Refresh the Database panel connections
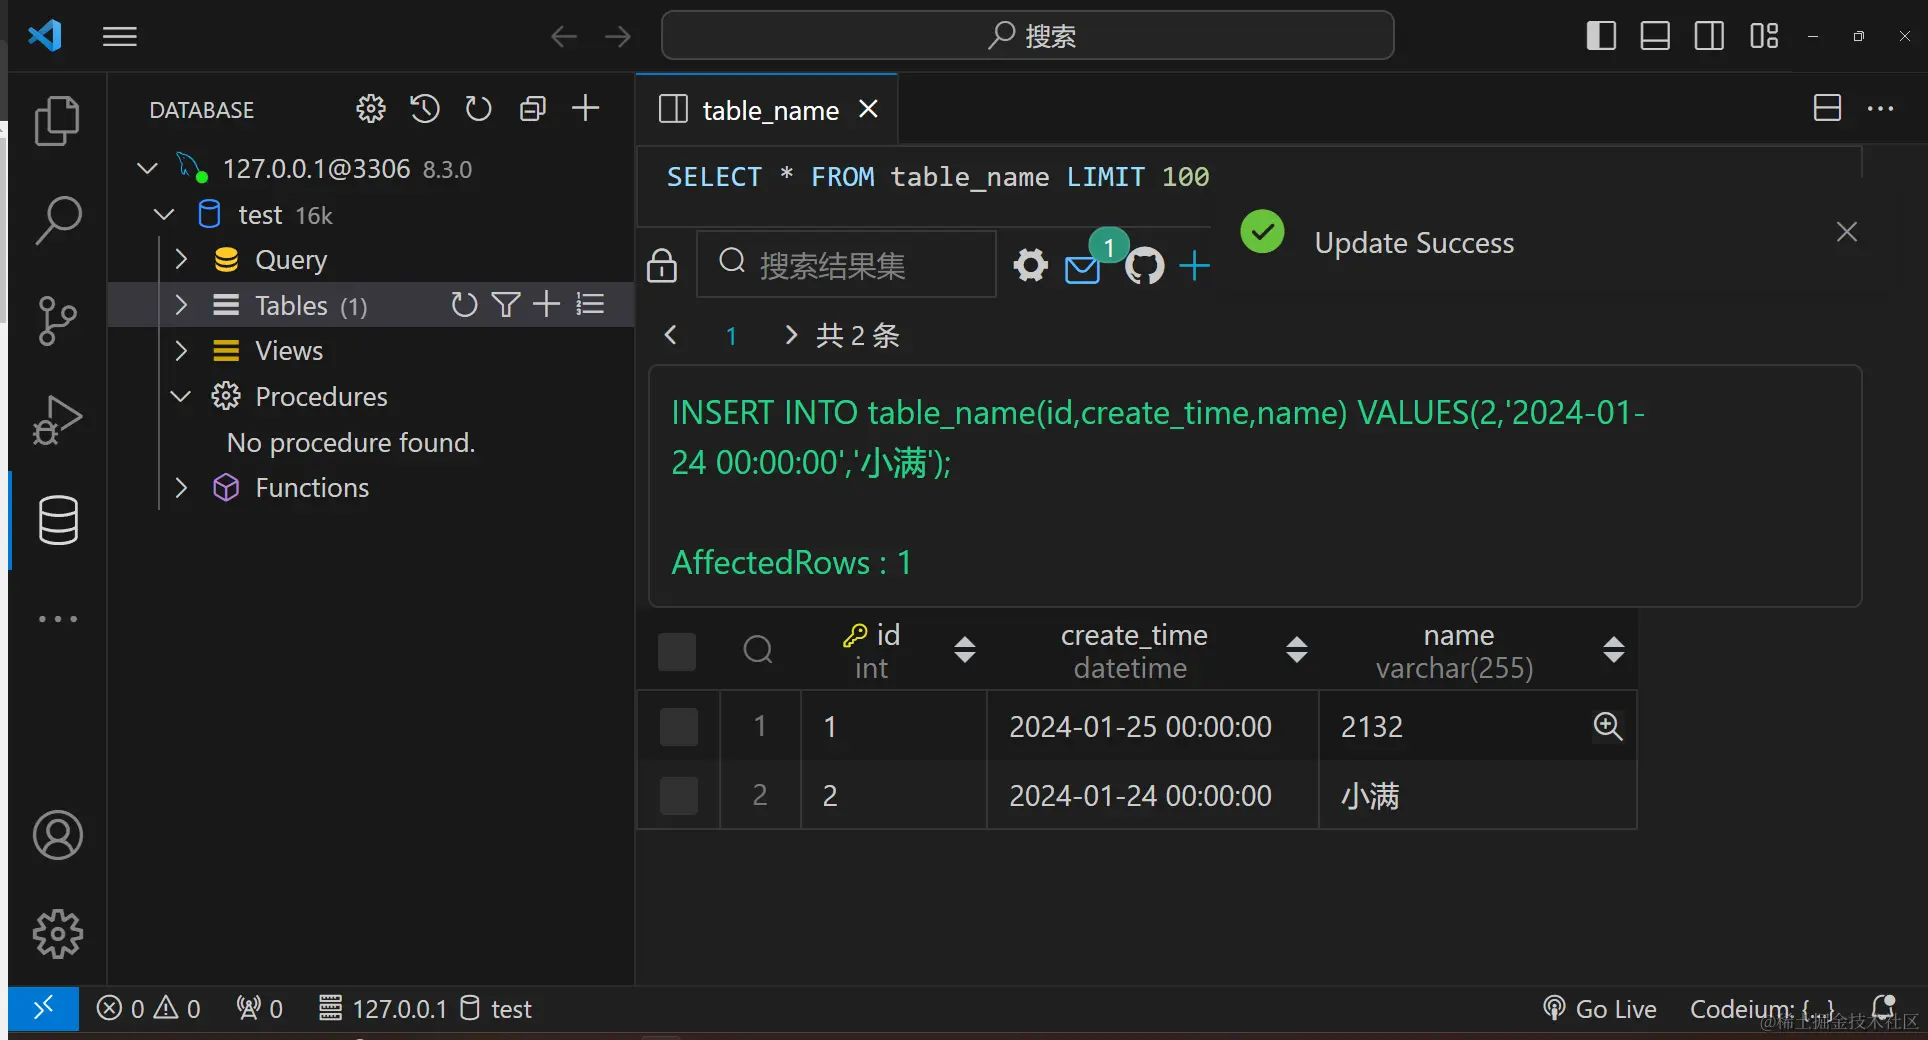The image size is (1928, 1040). coord(479,108)
